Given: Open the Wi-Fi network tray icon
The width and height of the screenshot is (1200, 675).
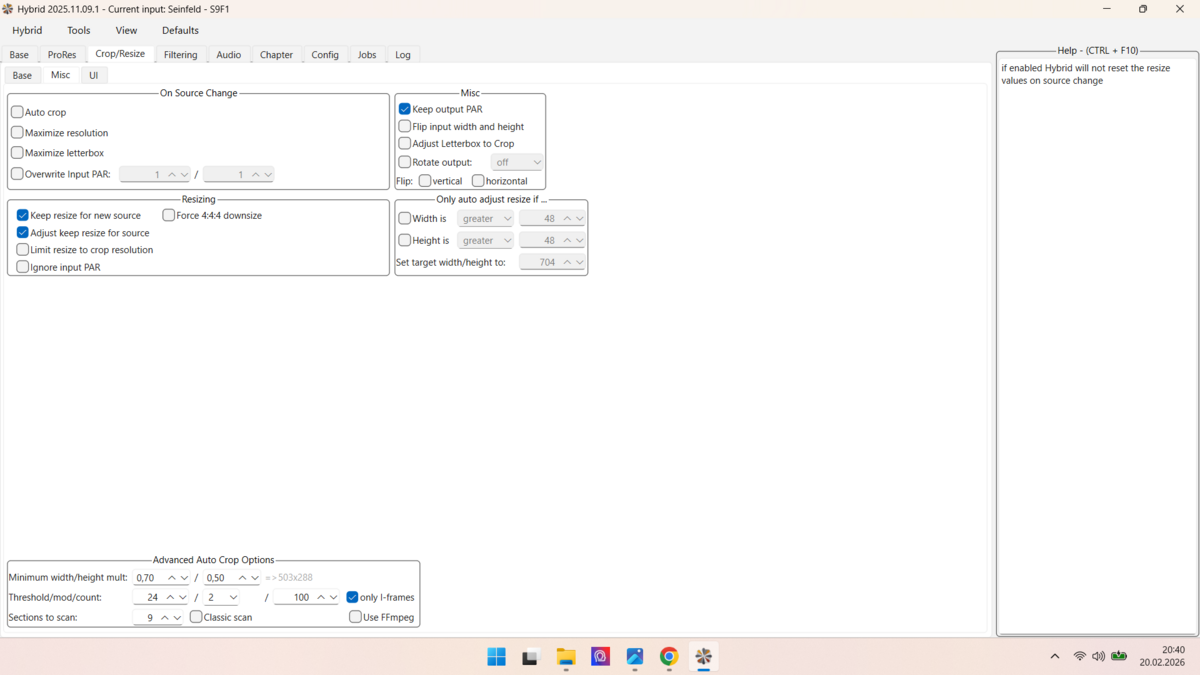Looking at the screenshot, I should pyautogui.click(x=1079, y=657).
